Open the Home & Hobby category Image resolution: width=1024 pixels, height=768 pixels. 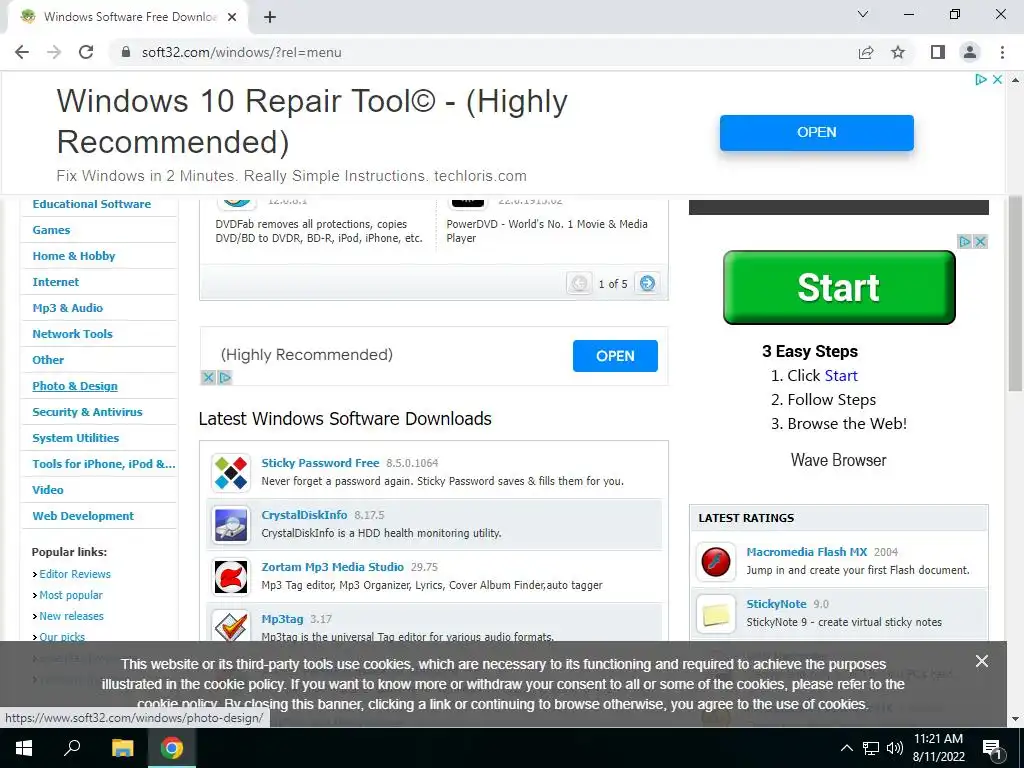[x=74, y=256]
